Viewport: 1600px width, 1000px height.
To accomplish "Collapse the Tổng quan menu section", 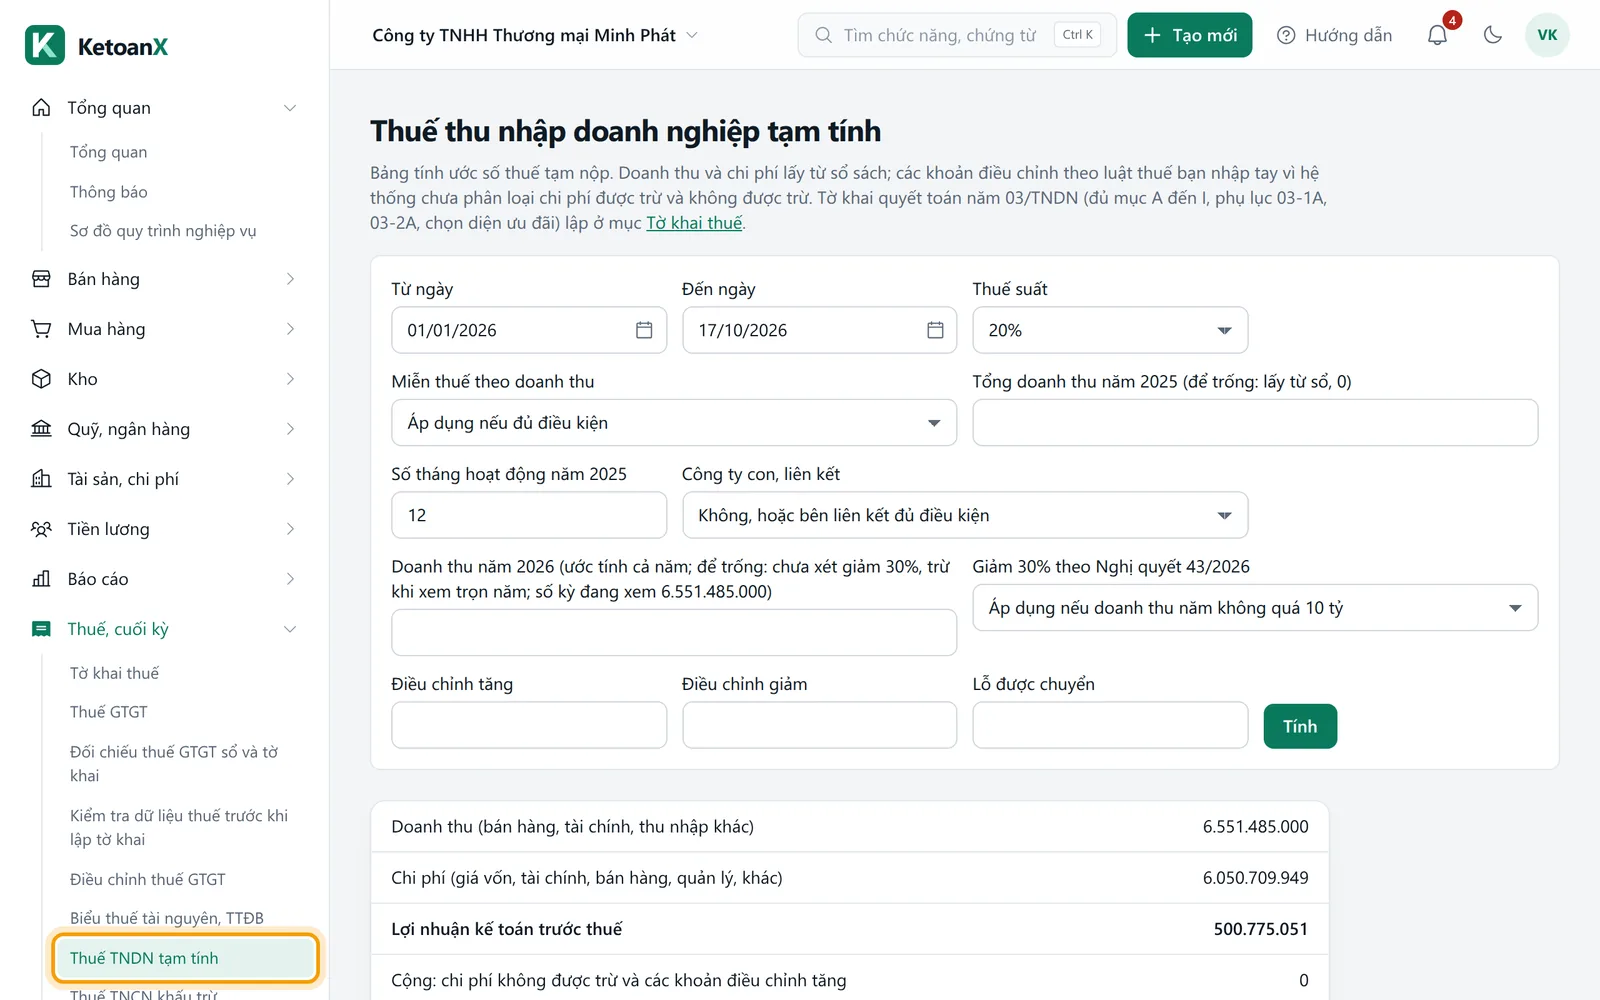I will (x=290, y=108).
